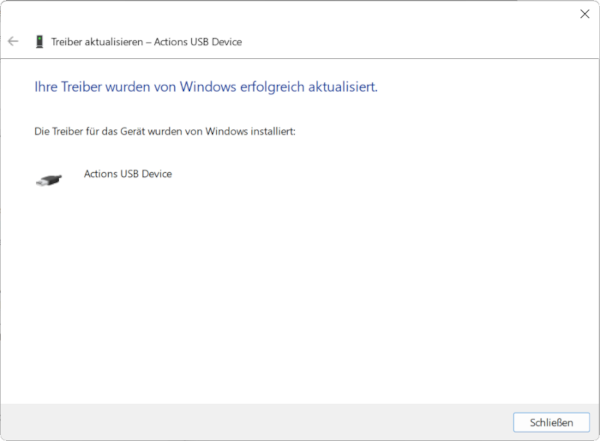
Task: Click the 'Die Treiber für das Gerät' sentence
Action: (165, 131)
